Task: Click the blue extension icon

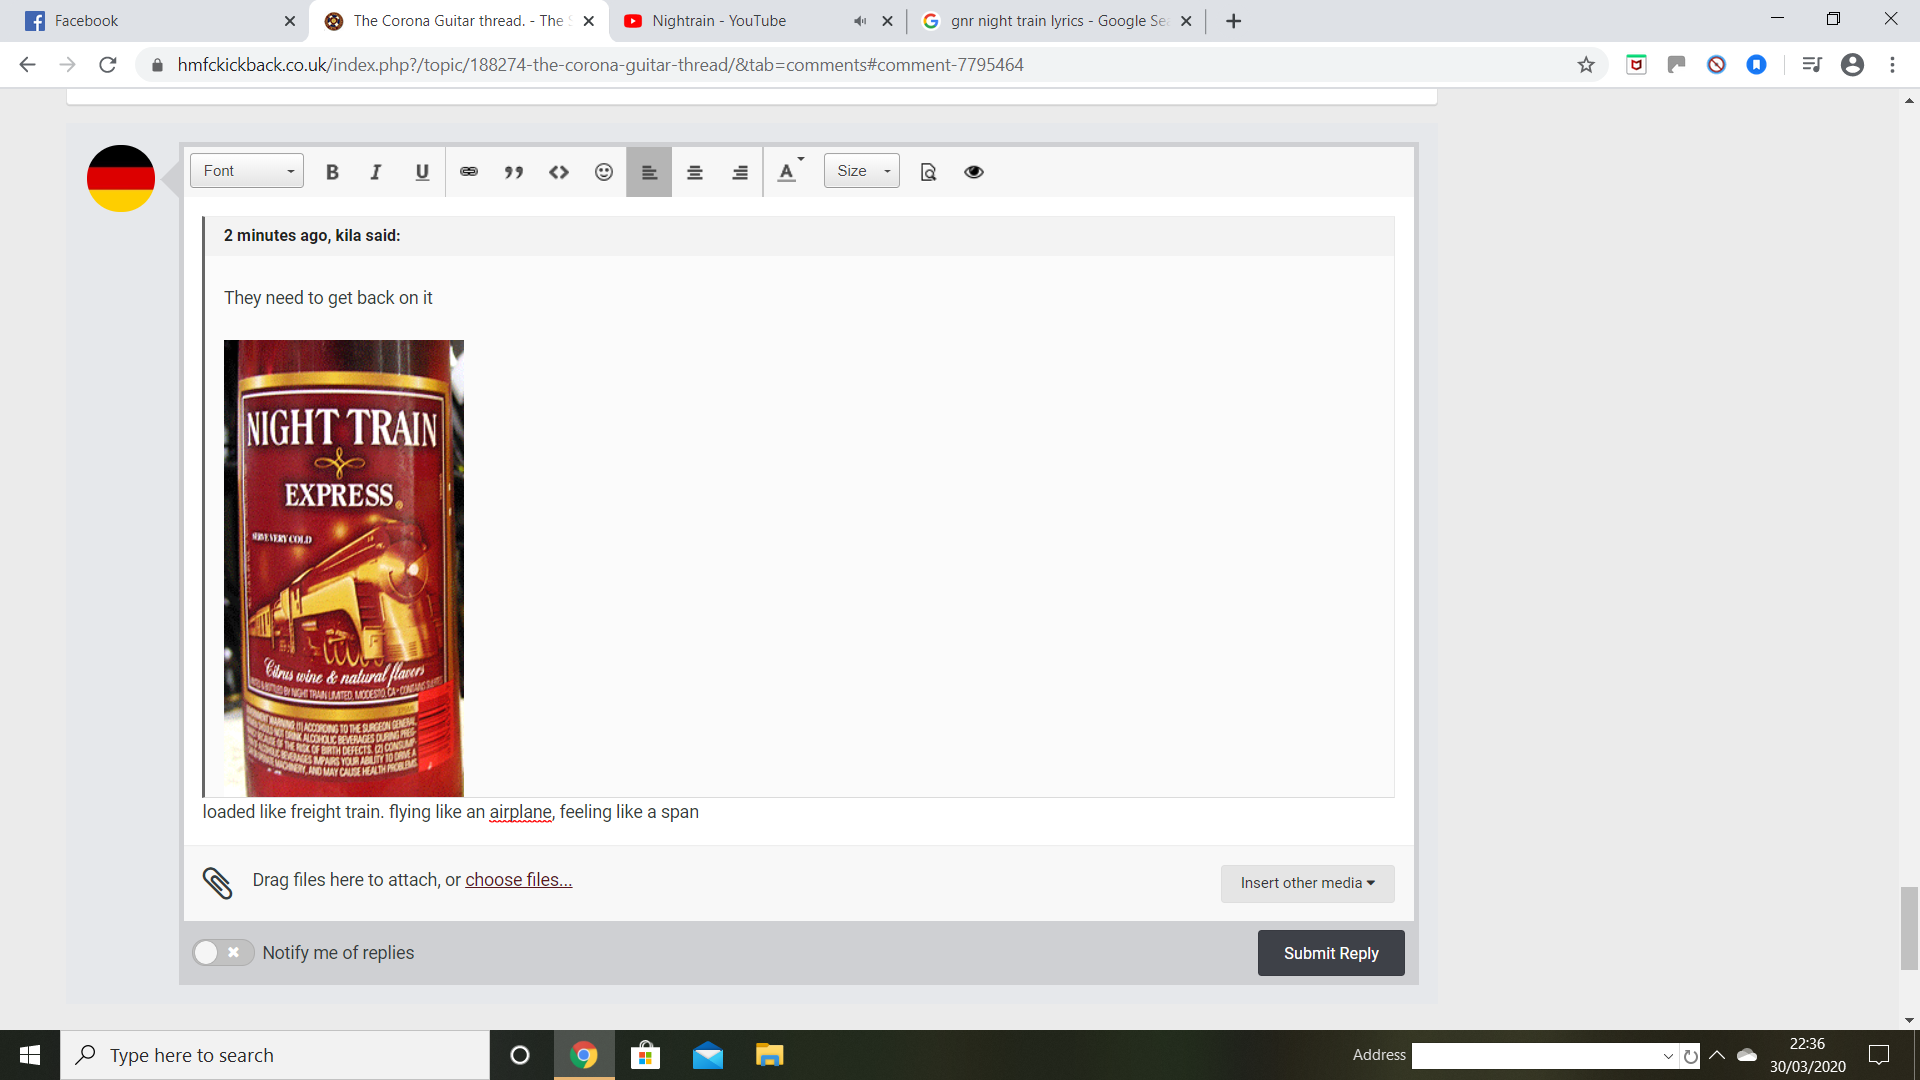Action: tap(1756, 65)
